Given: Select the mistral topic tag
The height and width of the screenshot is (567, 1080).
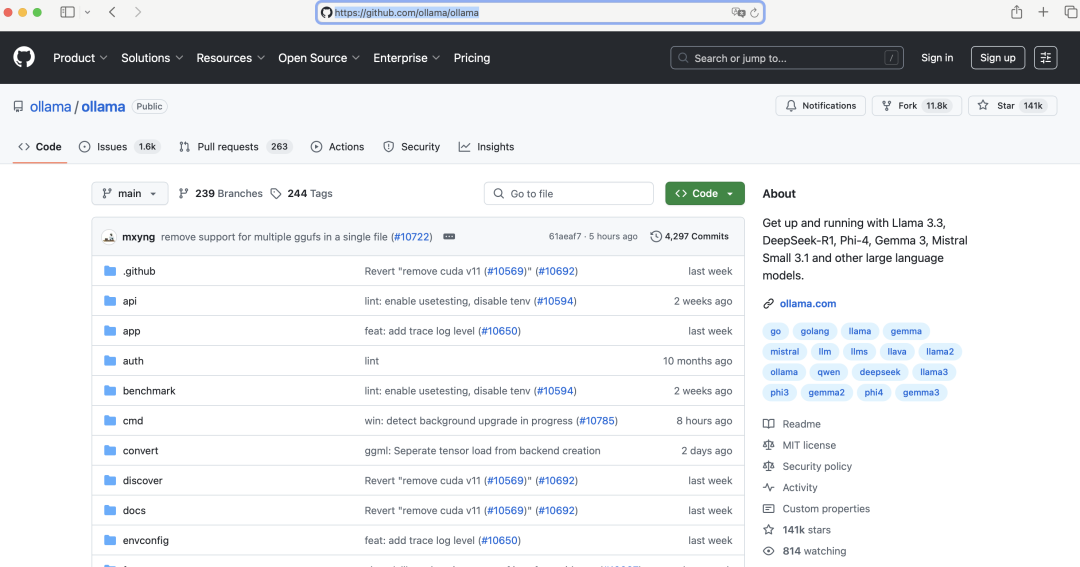Looking at the screenshot, I should (785, 351).
